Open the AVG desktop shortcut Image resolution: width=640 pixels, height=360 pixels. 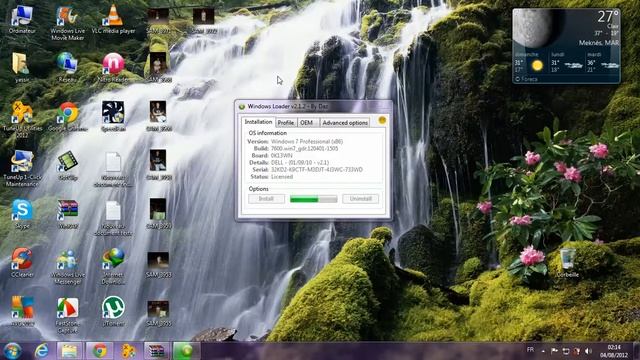click(22, 311)
